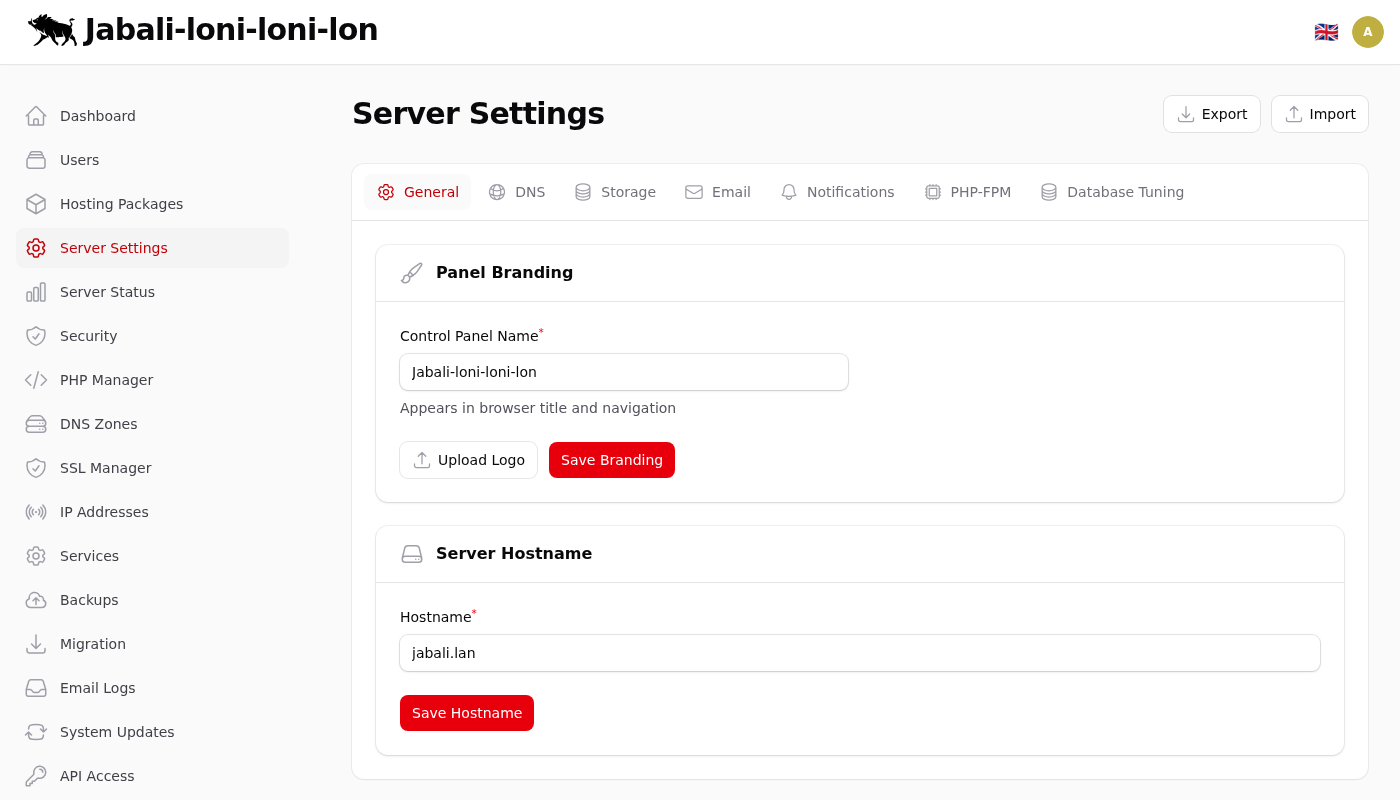Click the Server Status chart icon

(36, 292)
